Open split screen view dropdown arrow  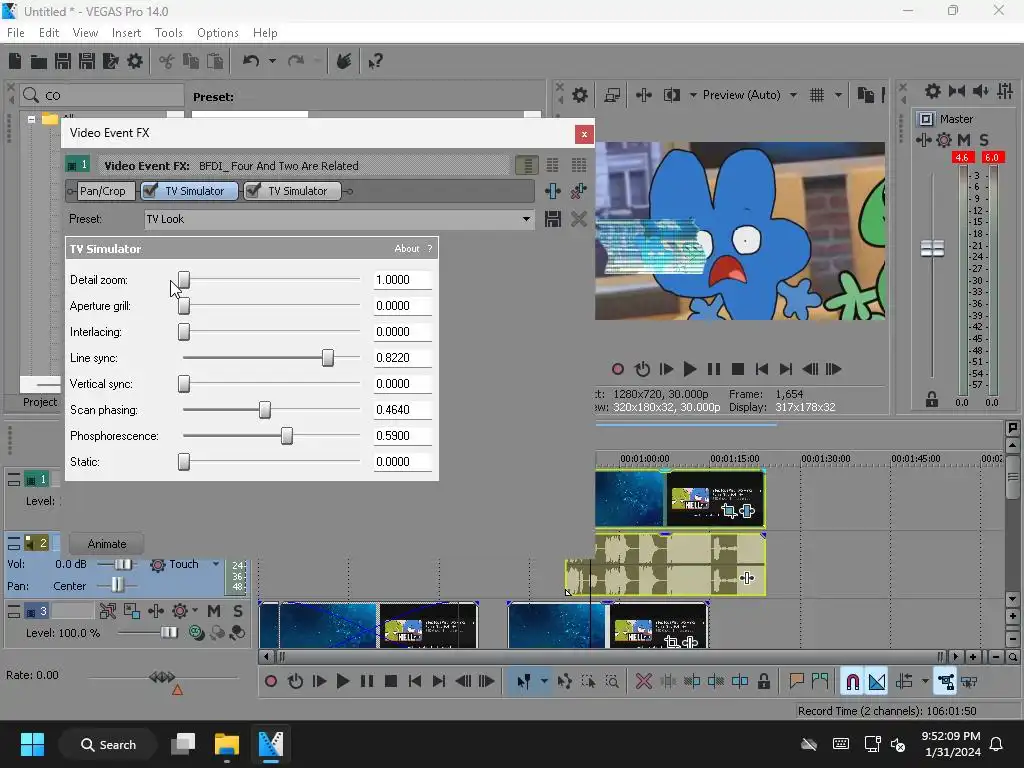[x=692, y=95]
